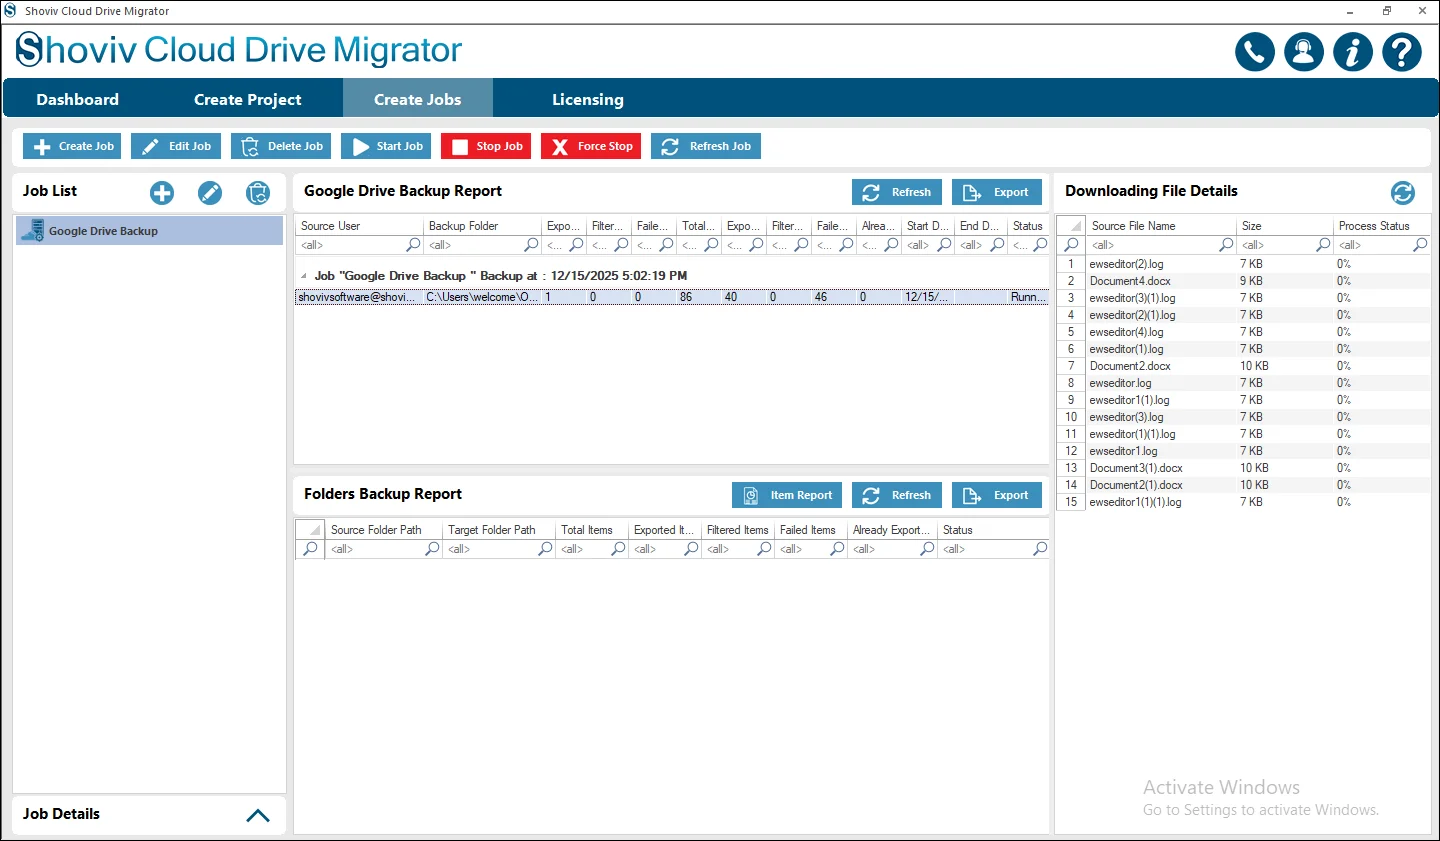Click Failed Items filter magnifier icon
This screenshot has height=841, width=1440.
click(837, 549)
